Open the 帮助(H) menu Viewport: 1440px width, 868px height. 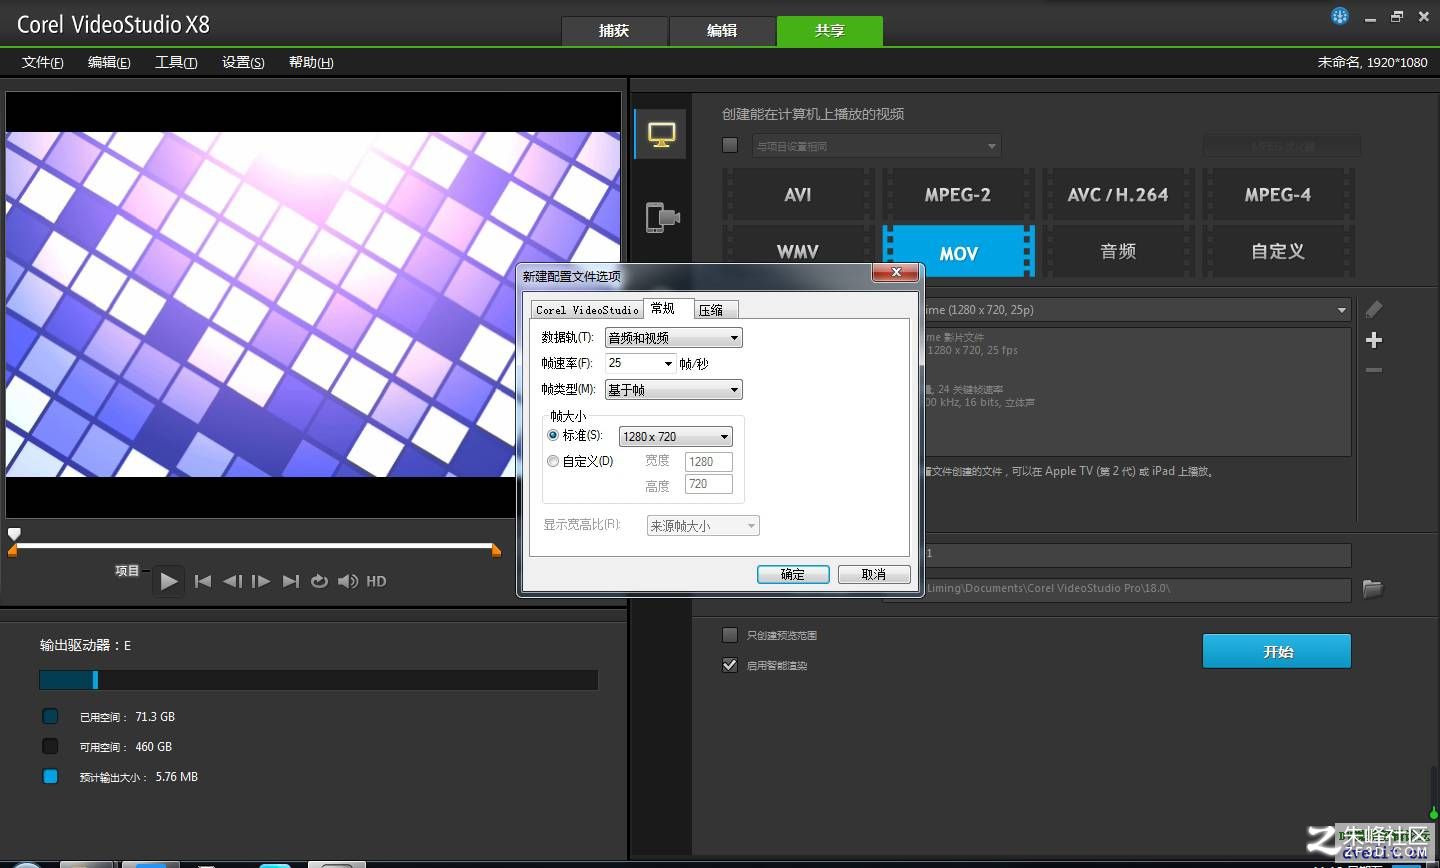[311, 62]
